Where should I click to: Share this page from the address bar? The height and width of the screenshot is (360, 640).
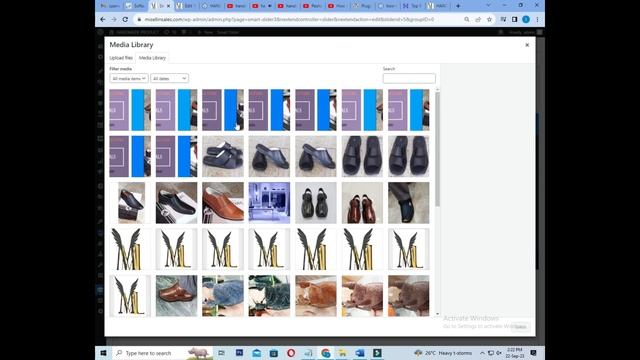[478, 19]
